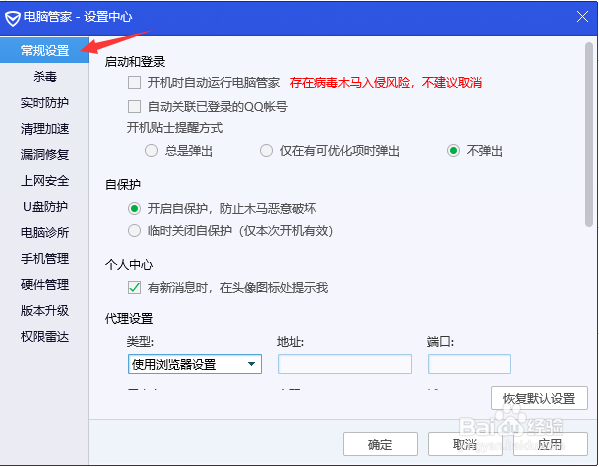Click the 自保护 section heading
Screen dimensions: 599x467
(123, 185)
